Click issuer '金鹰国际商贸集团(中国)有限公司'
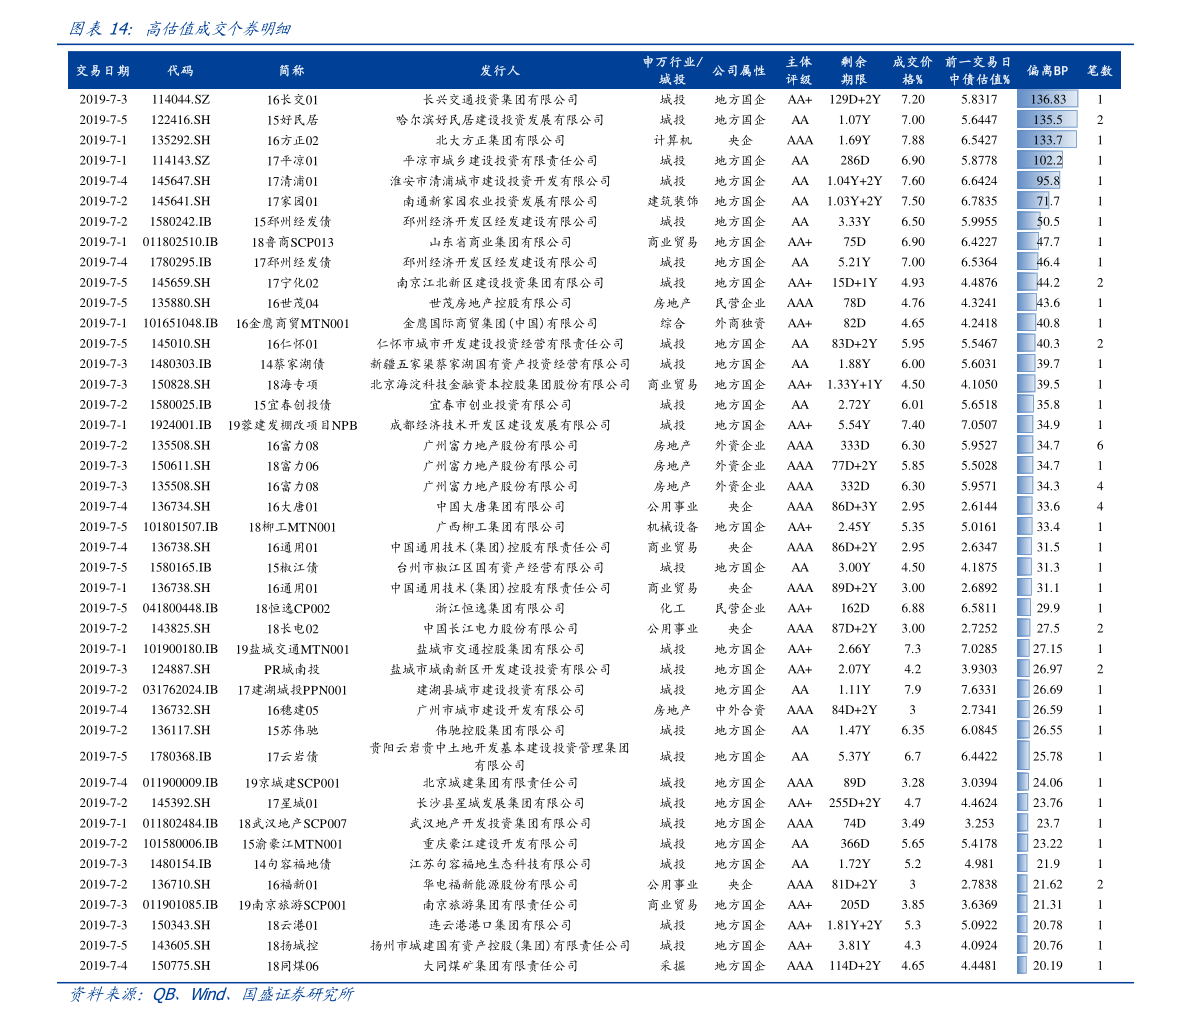 (500, 324)
